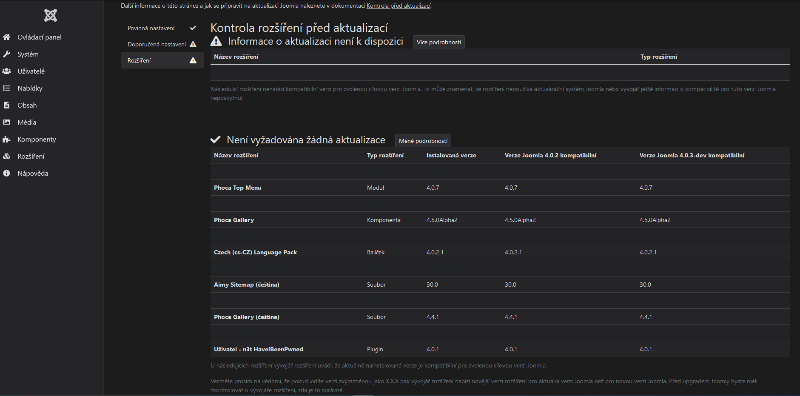The image size is (800, 396).
Task: Click Kontrola rozšíření před aktualizací heading
Action: 299,28
